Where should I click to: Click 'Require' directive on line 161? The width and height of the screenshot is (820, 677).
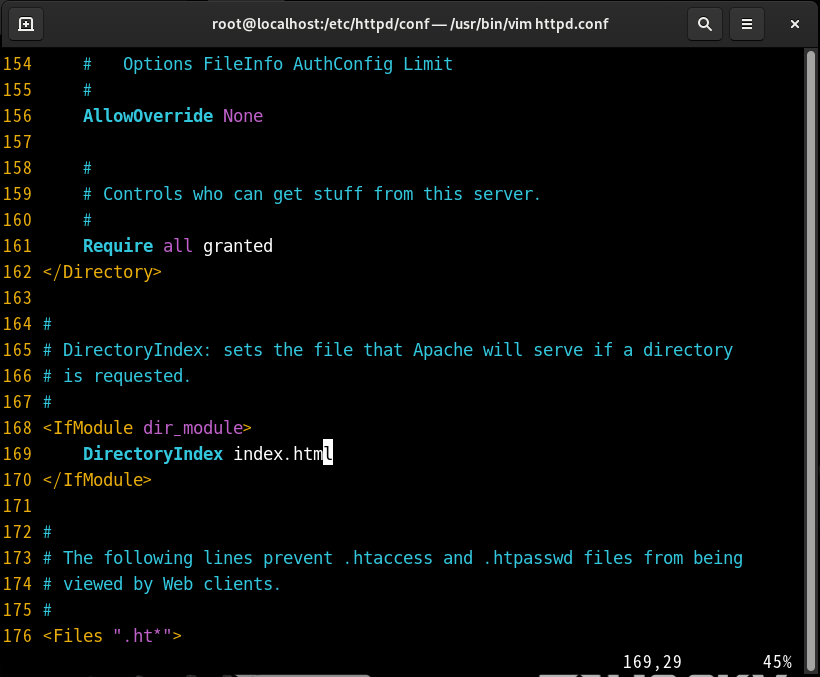click(118, 246)
